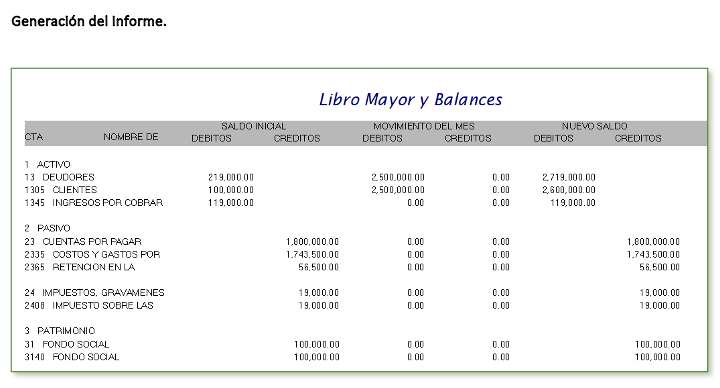Click the NUEVO SALDO column header
The height and width of the screenshot is (388, 720).
pyautogui.click(x=594, y=126)
